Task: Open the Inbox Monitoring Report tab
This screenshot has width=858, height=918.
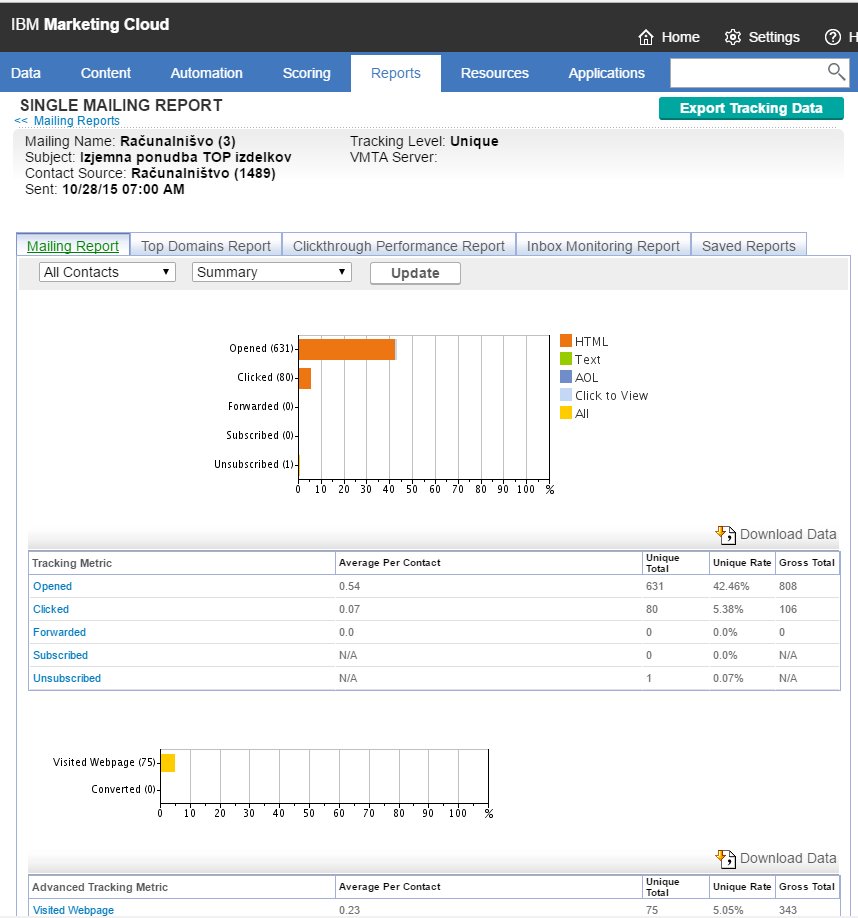Action: click(603, 246)
